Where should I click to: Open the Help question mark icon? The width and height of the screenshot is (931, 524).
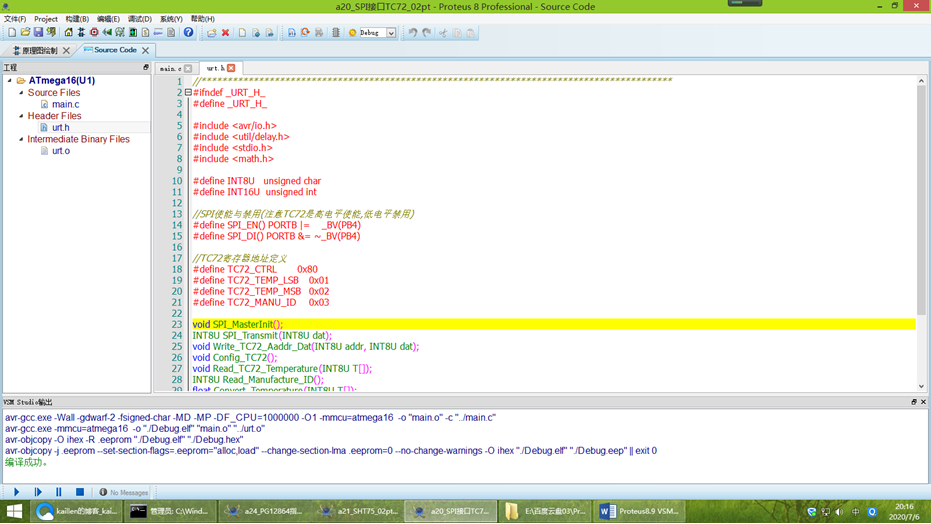188,33
